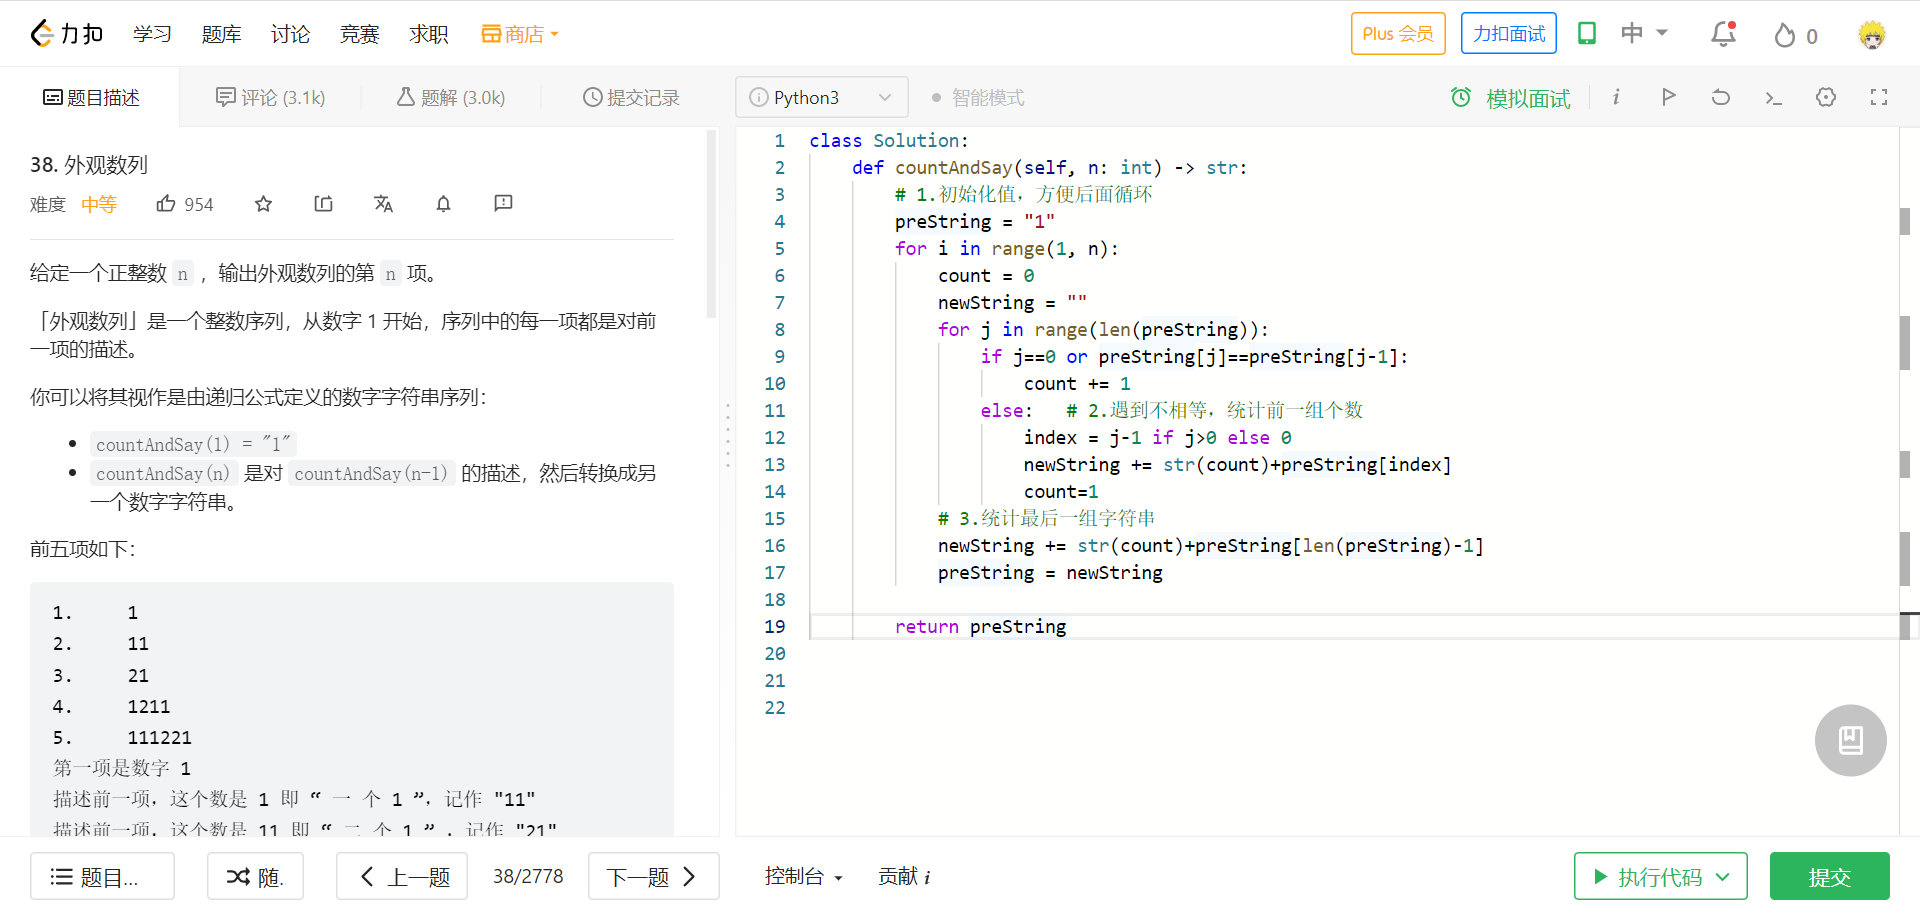
Task: Click the like count 954
Action: point(199,204)
